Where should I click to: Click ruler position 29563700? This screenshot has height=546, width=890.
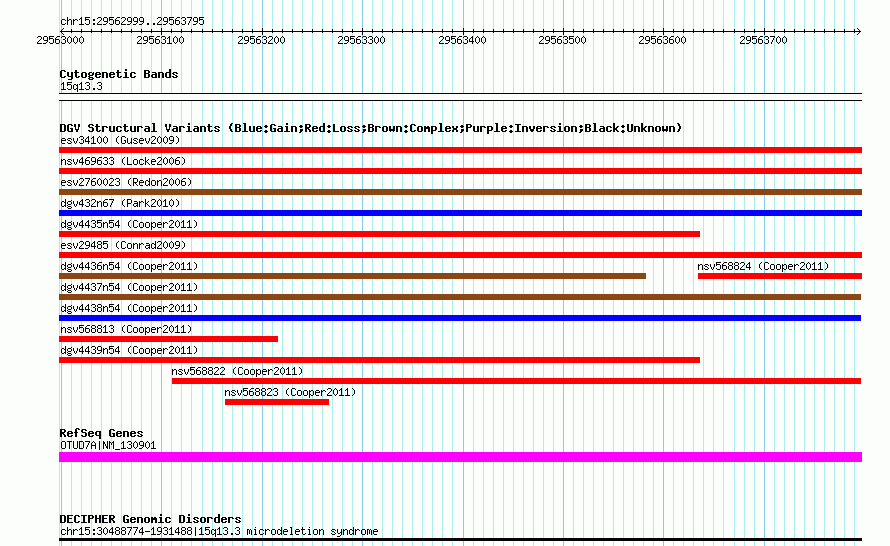tap(763, 40)
